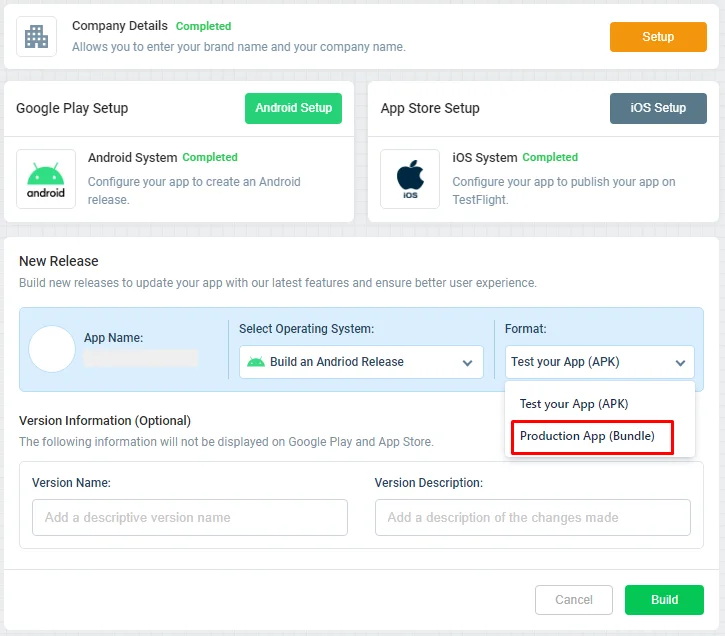Screen dimensions: 725x636
Task: Cancel the new release
Action: 574,600
